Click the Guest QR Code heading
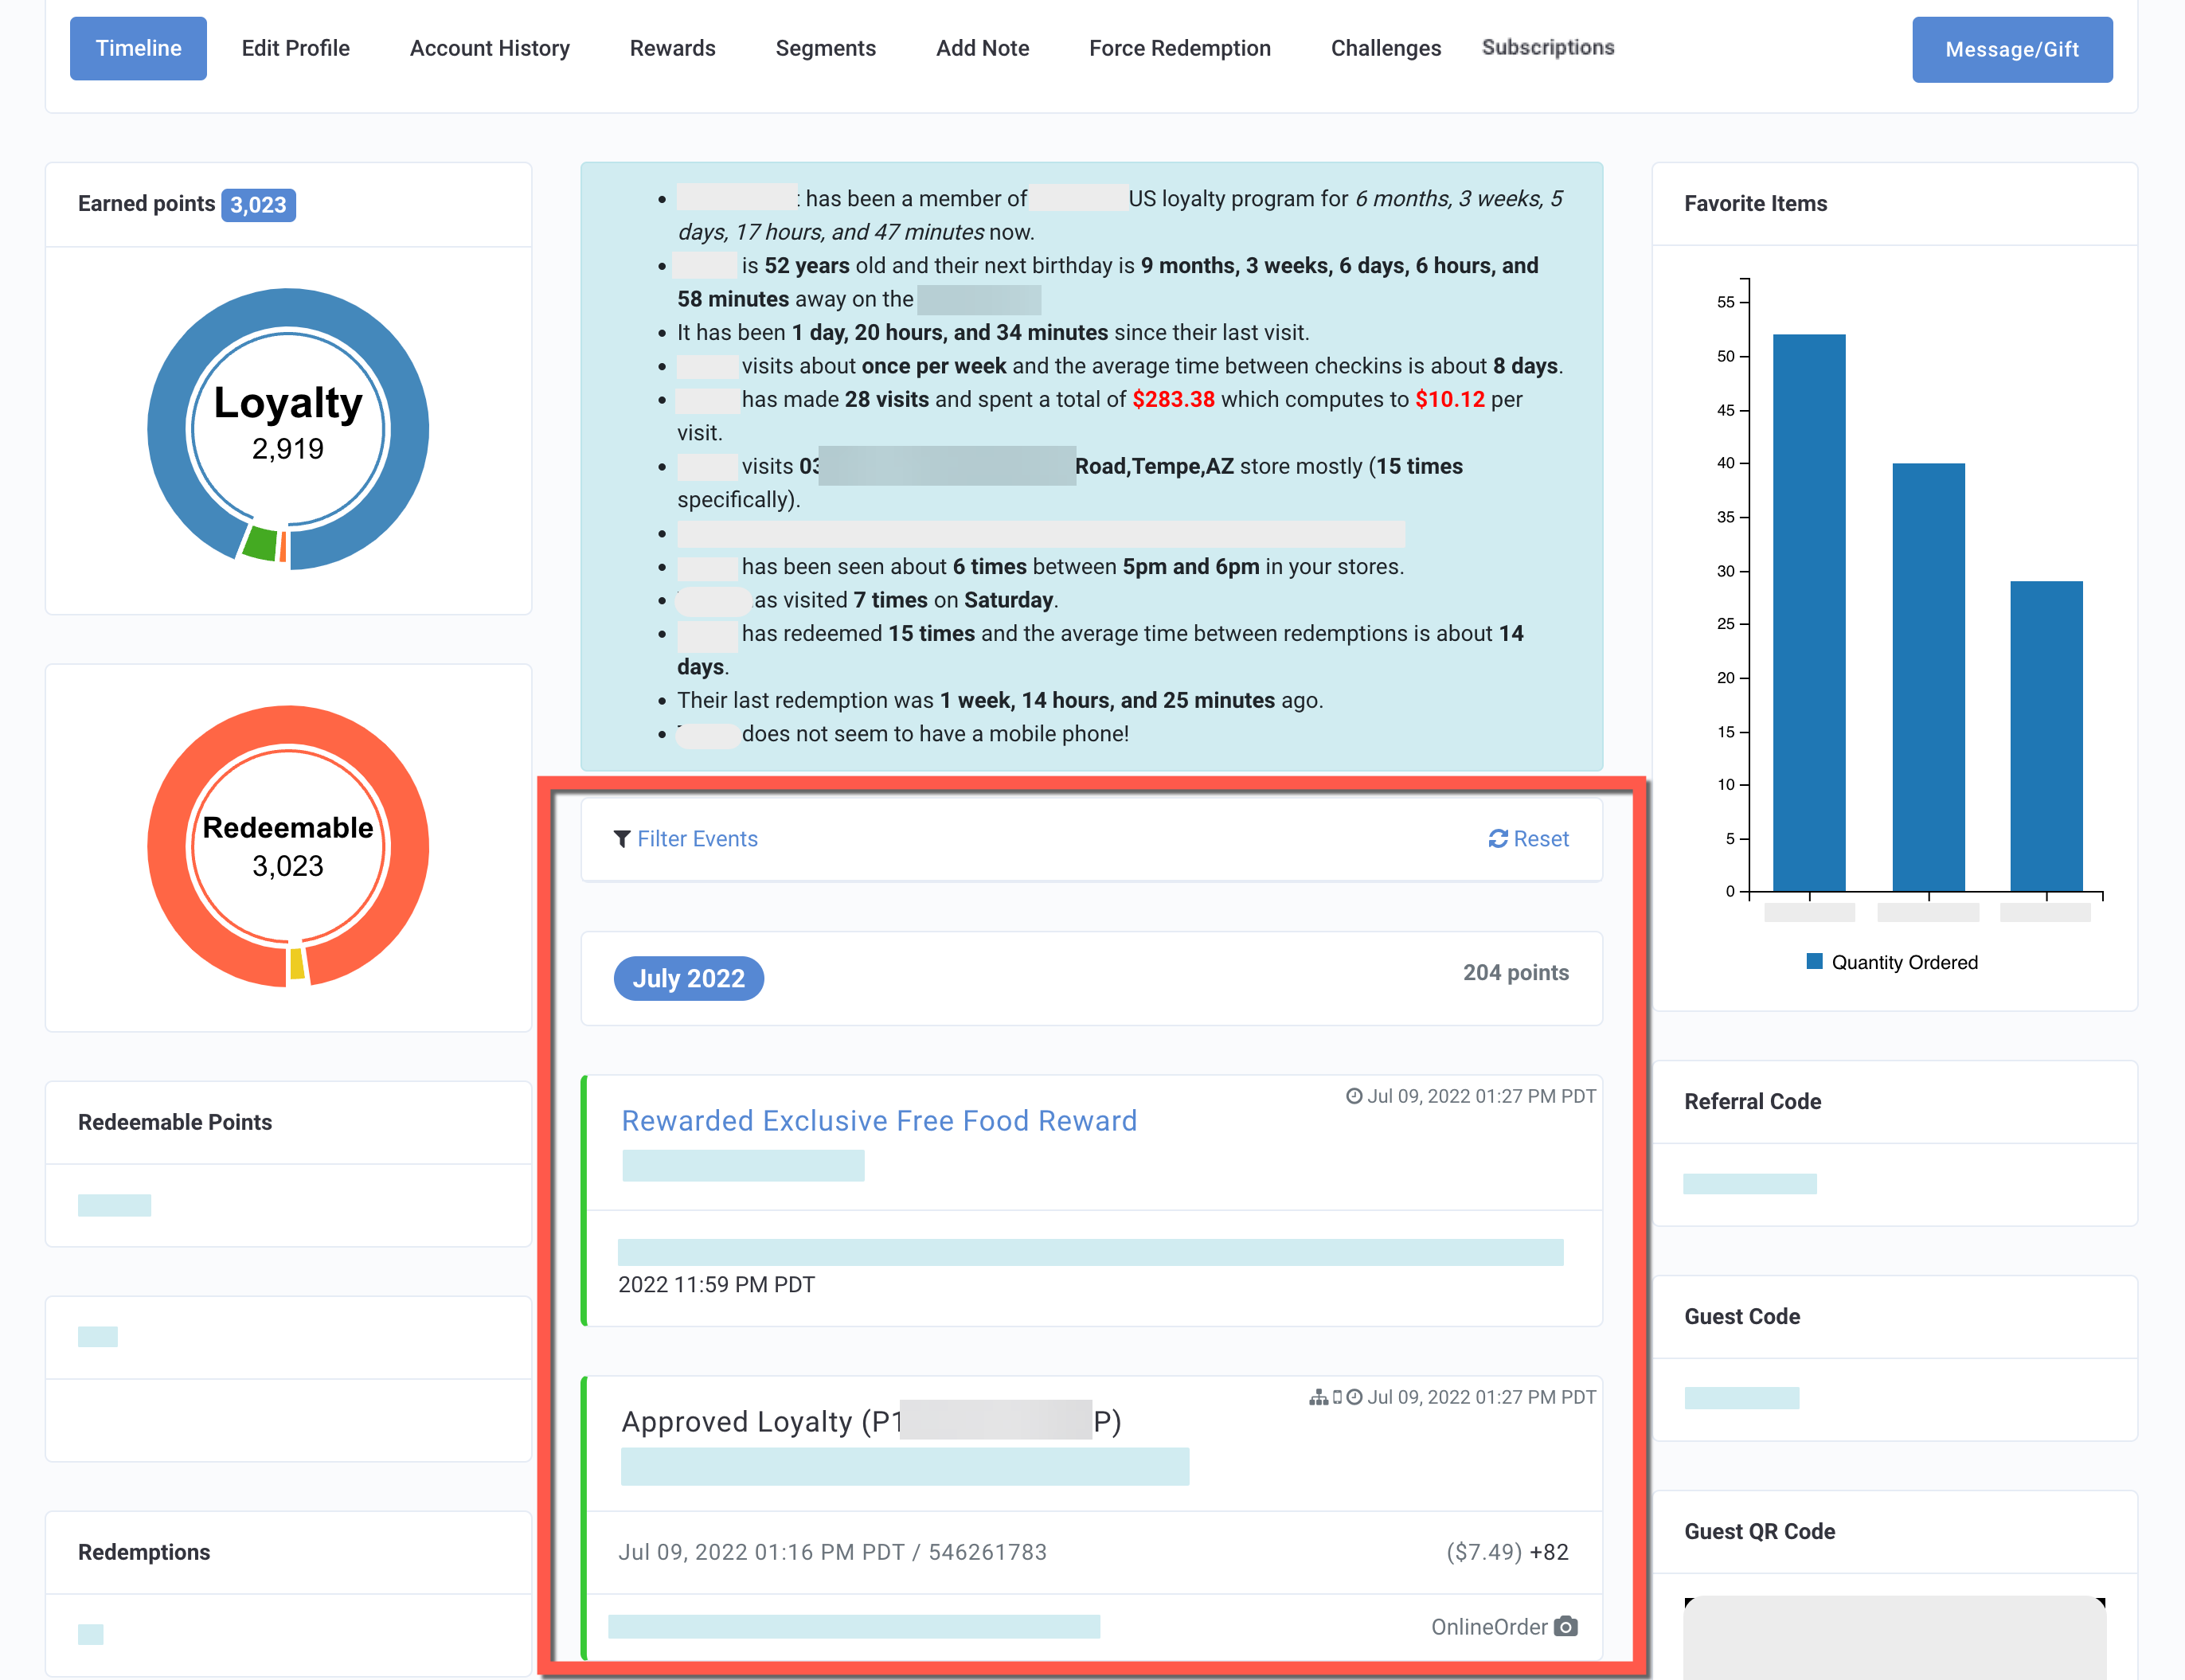2185x1680 pixels. [x=1759, y=1532]
